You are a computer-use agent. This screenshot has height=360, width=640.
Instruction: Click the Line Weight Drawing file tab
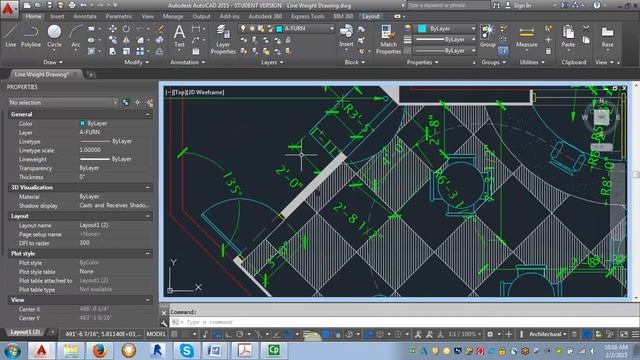pos(41,74)
